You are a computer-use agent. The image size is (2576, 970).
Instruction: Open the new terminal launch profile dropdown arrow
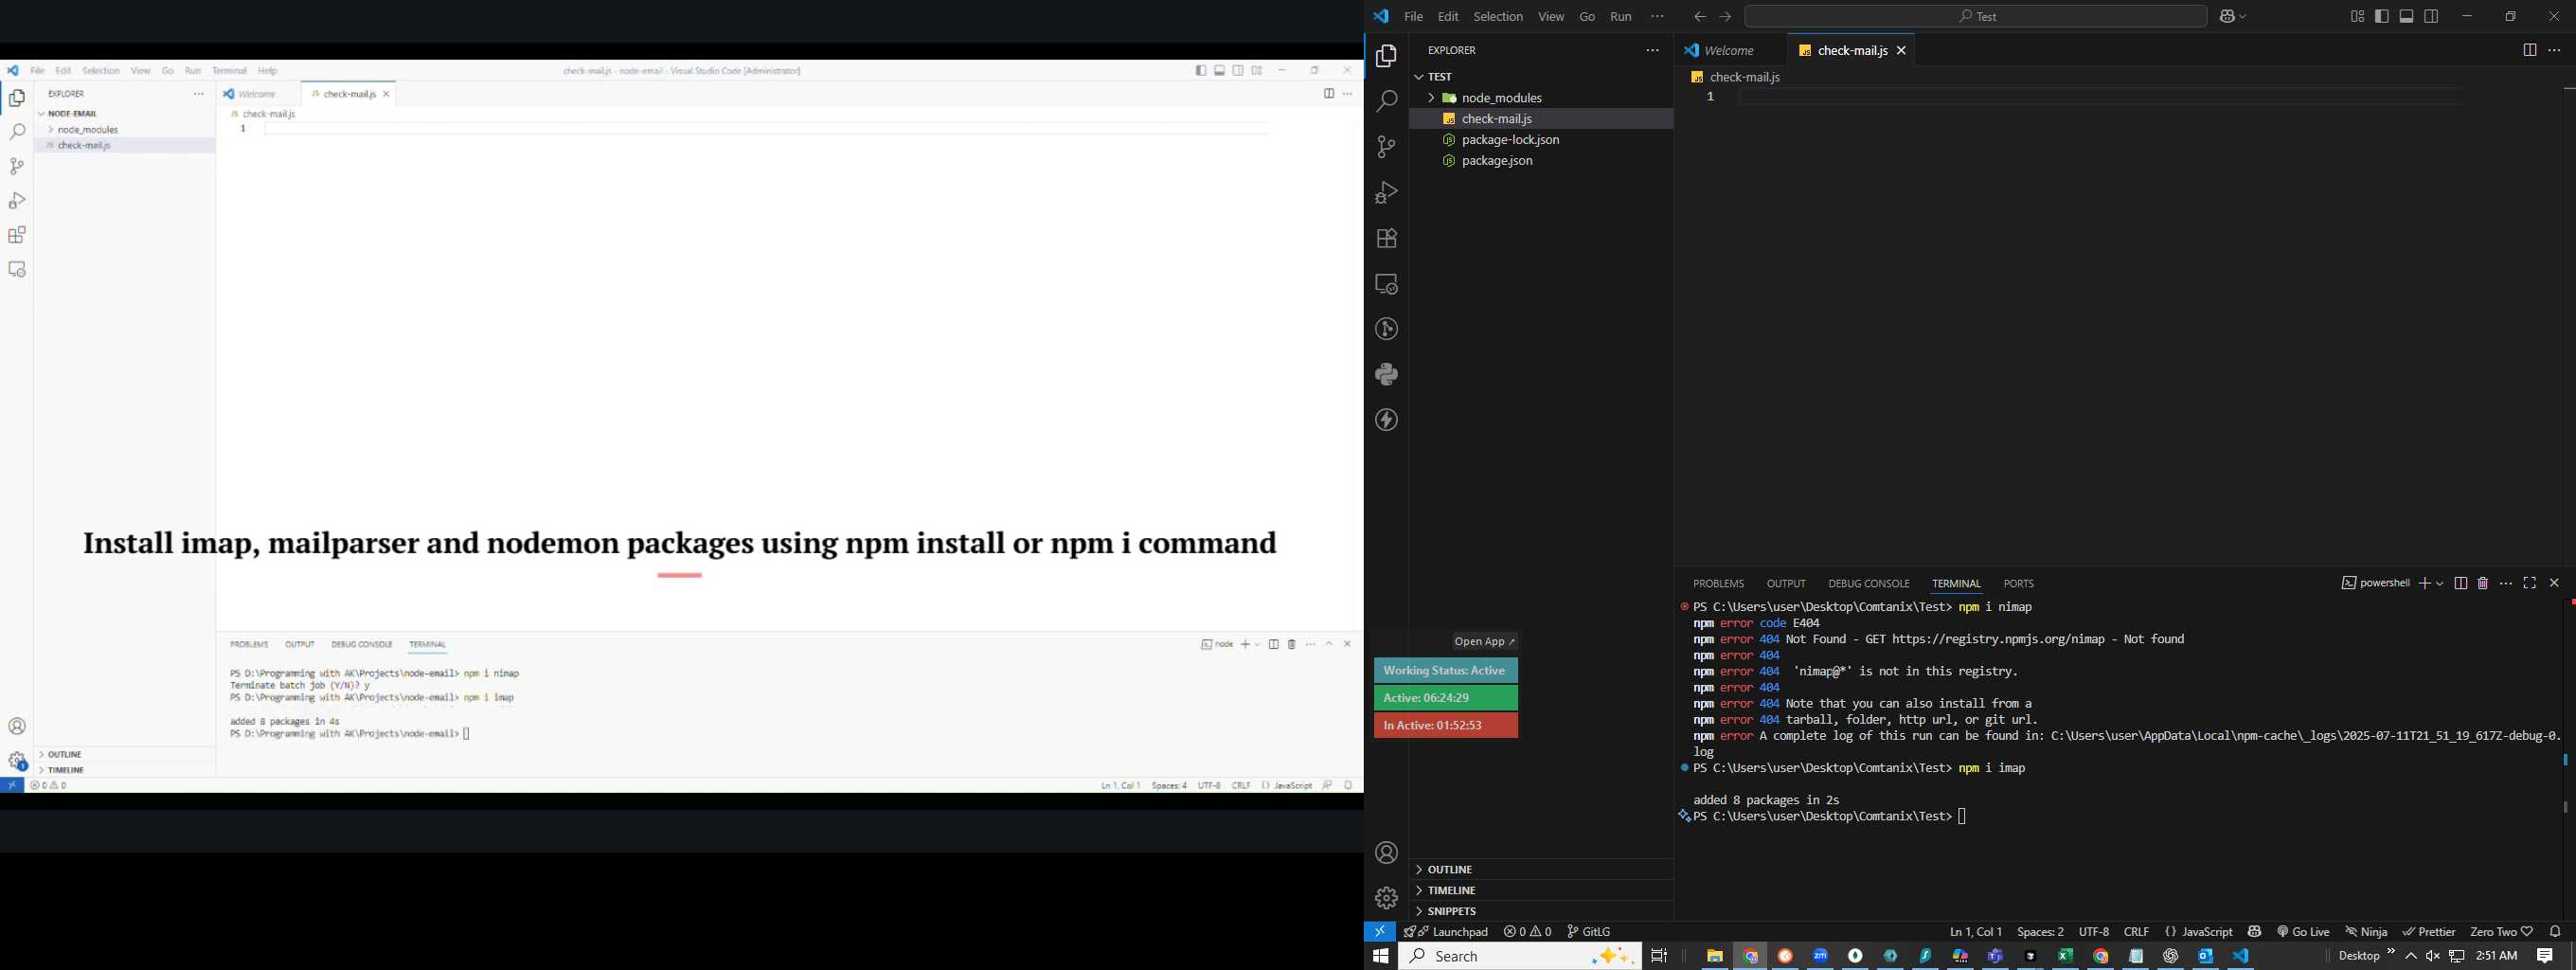(2440, 584)
